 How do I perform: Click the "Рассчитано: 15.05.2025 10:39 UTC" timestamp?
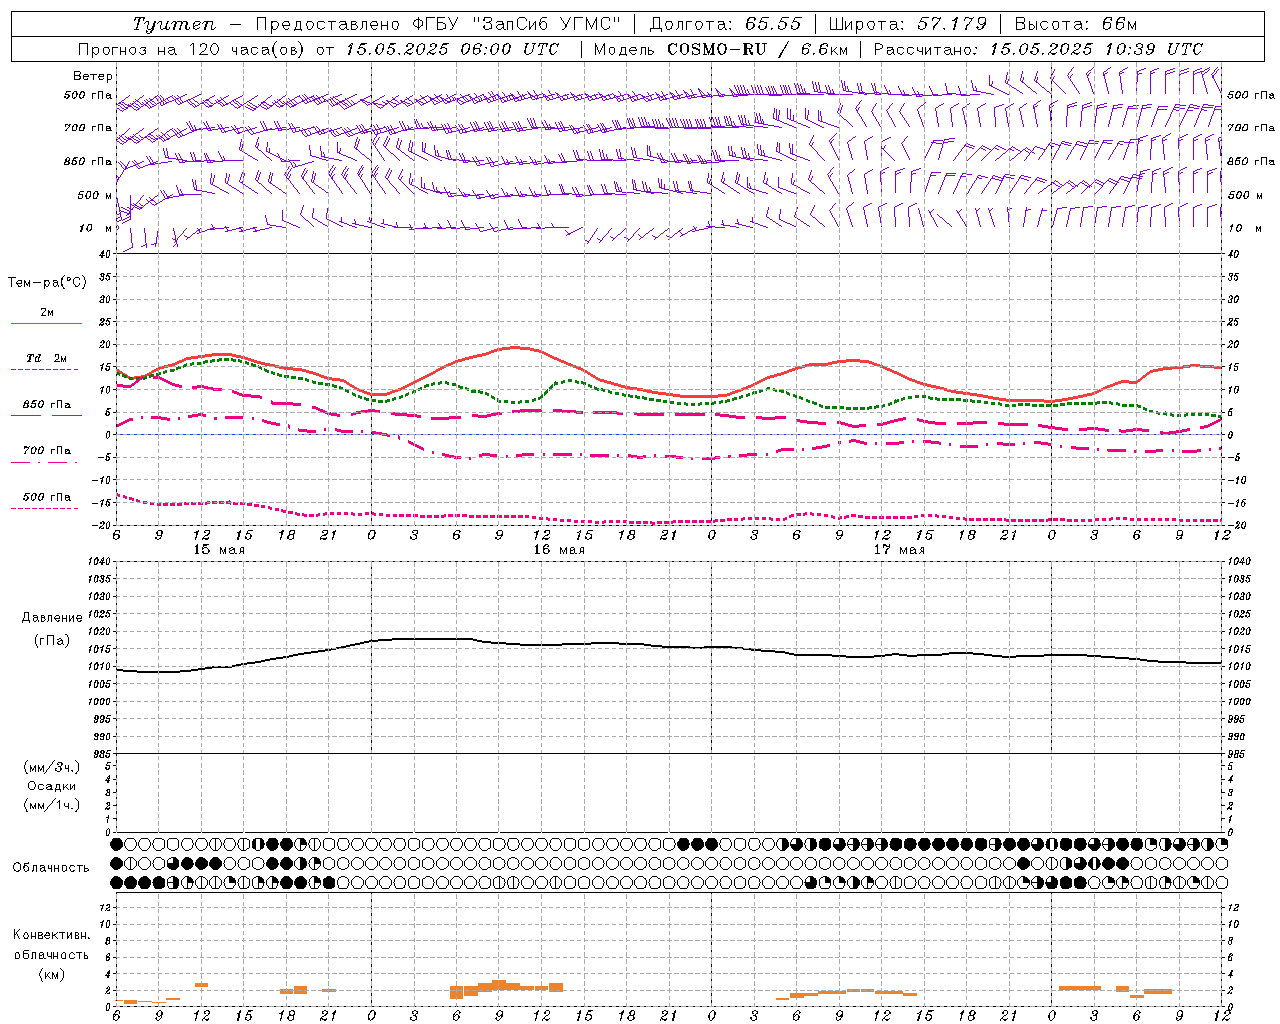1038,49
